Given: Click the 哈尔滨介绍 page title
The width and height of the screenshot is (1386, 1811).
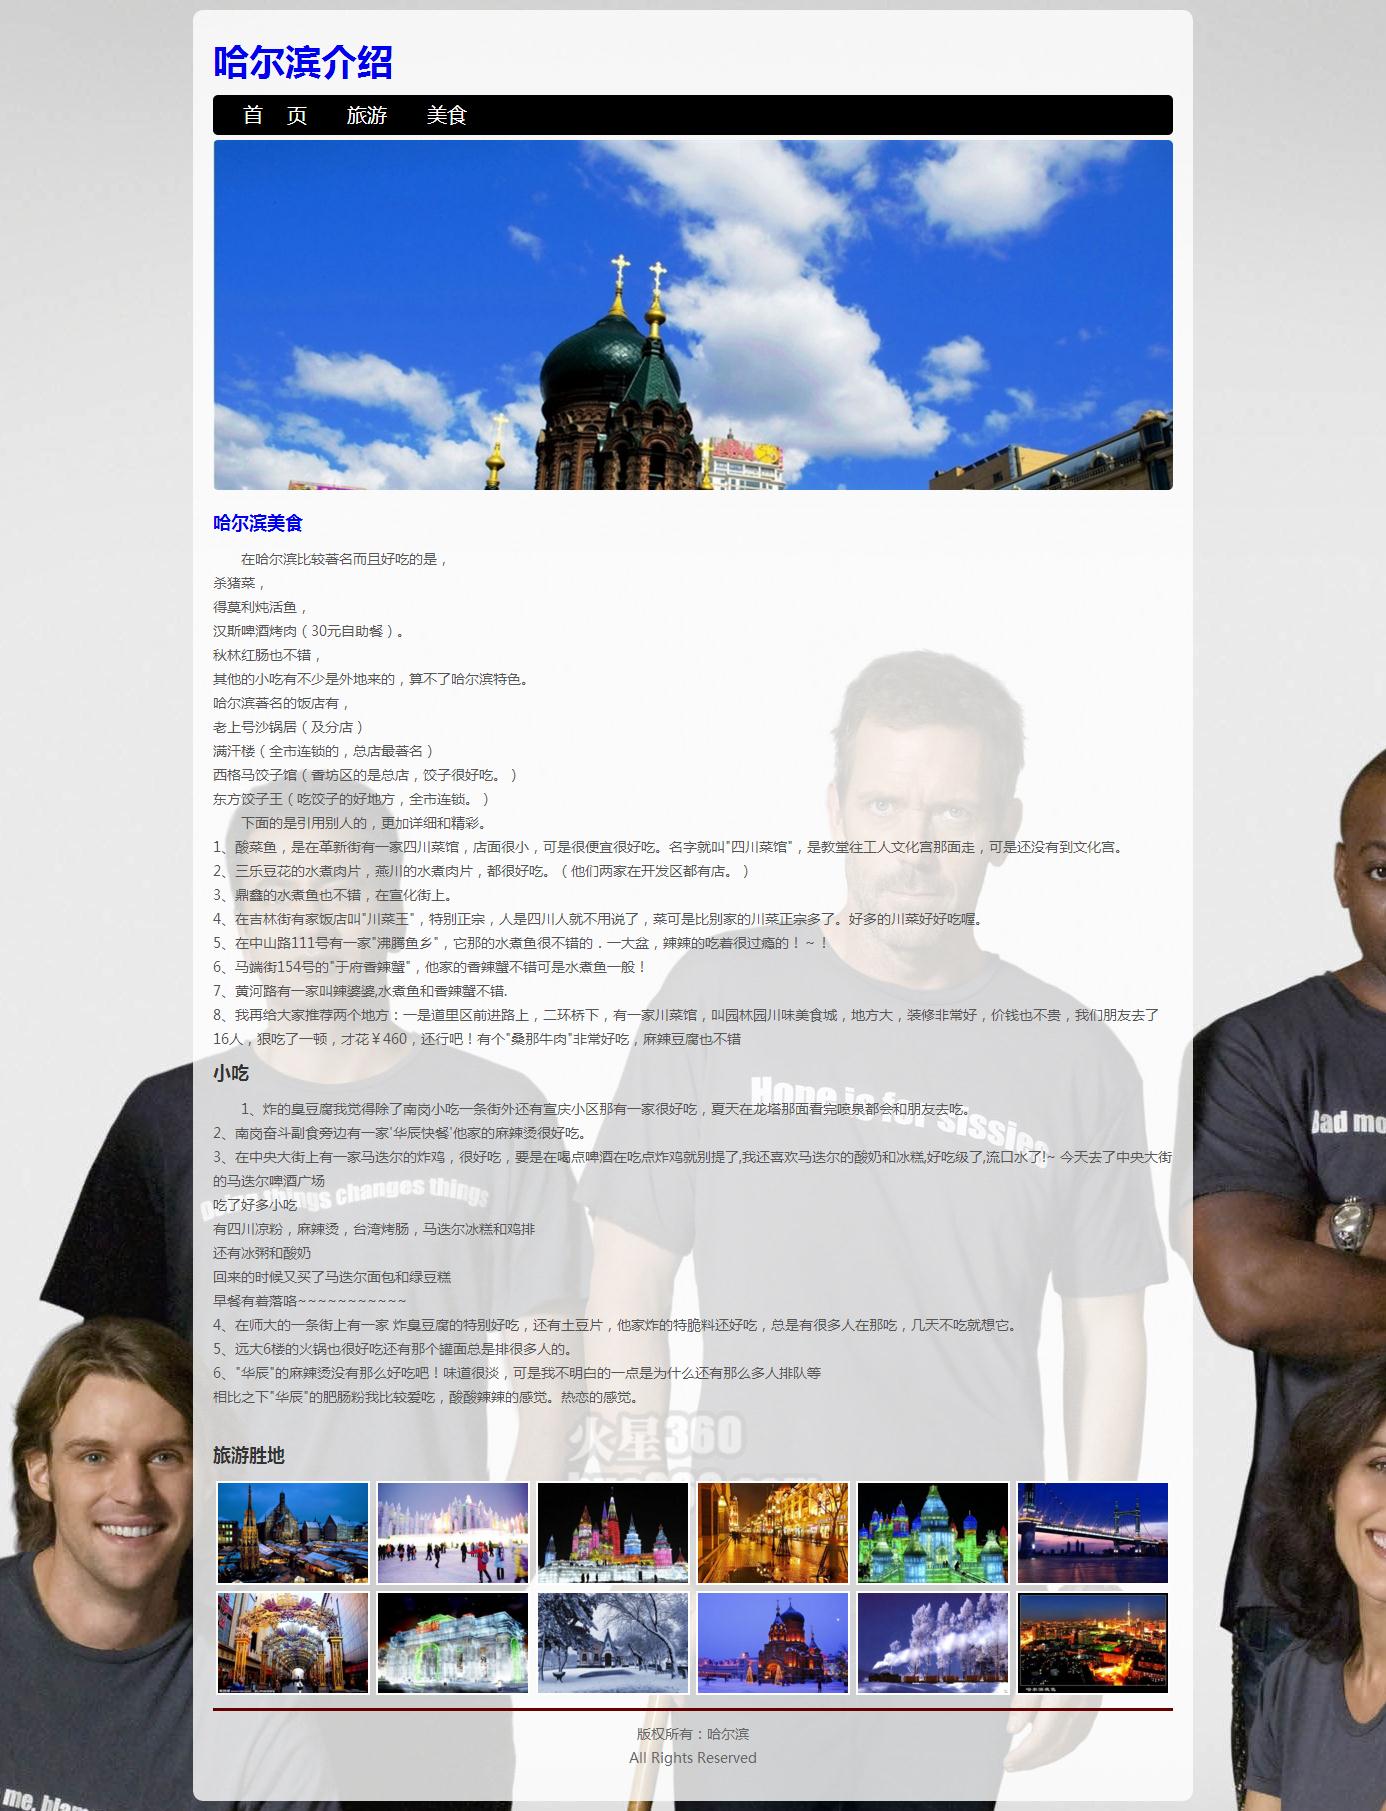Looking at the screenshot, I should click(302, 62).
